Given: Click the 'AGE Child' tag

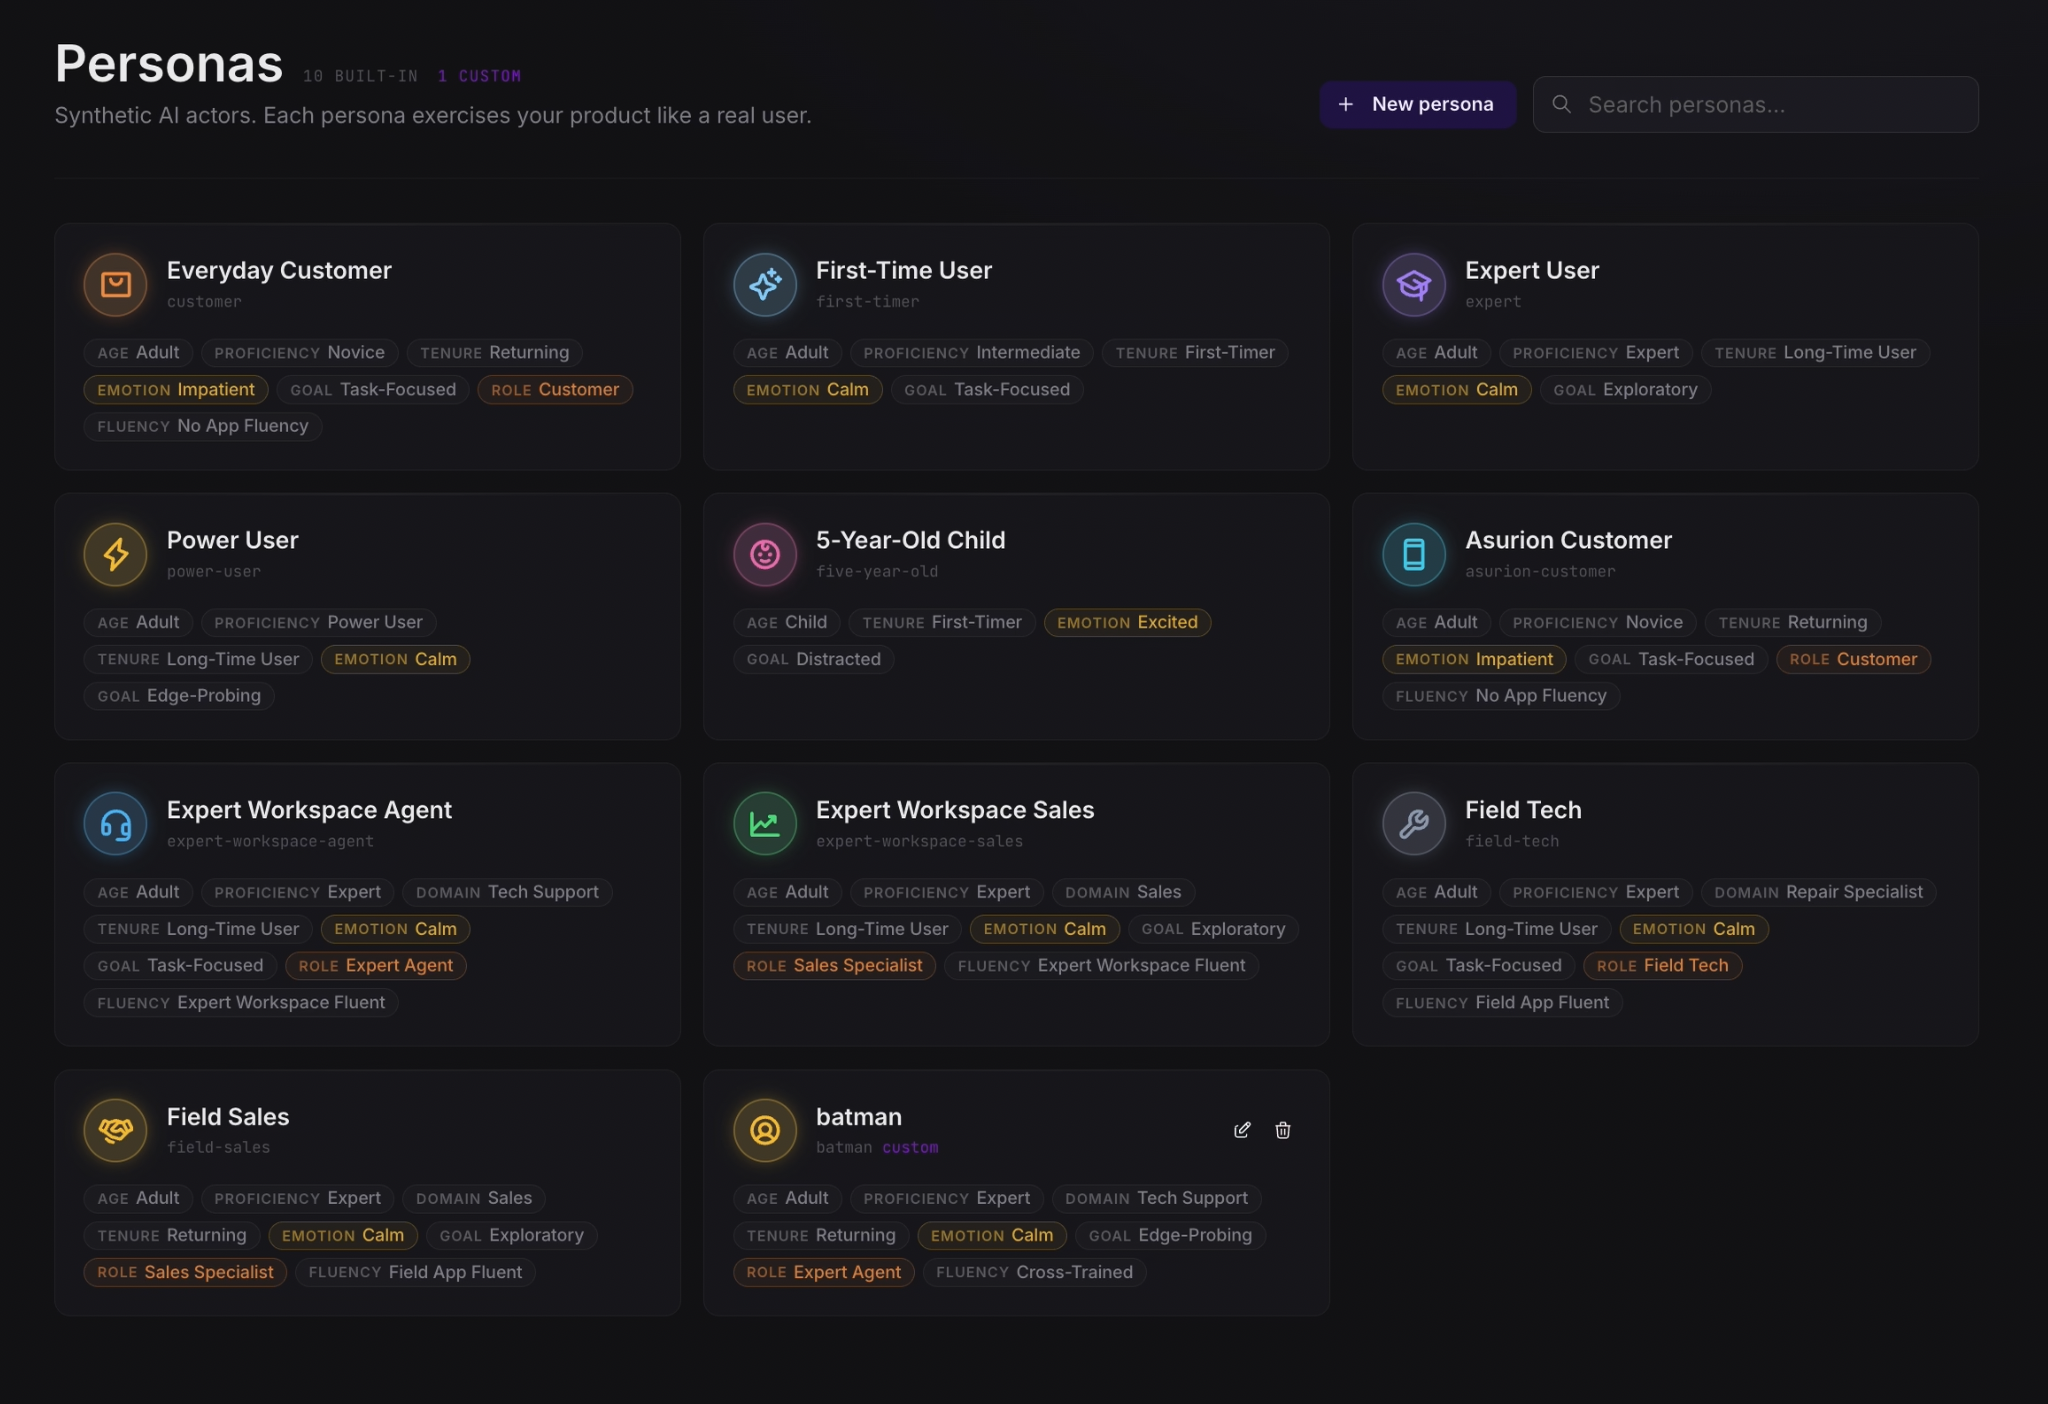Looking at the screenshot, I should [787, 622].
